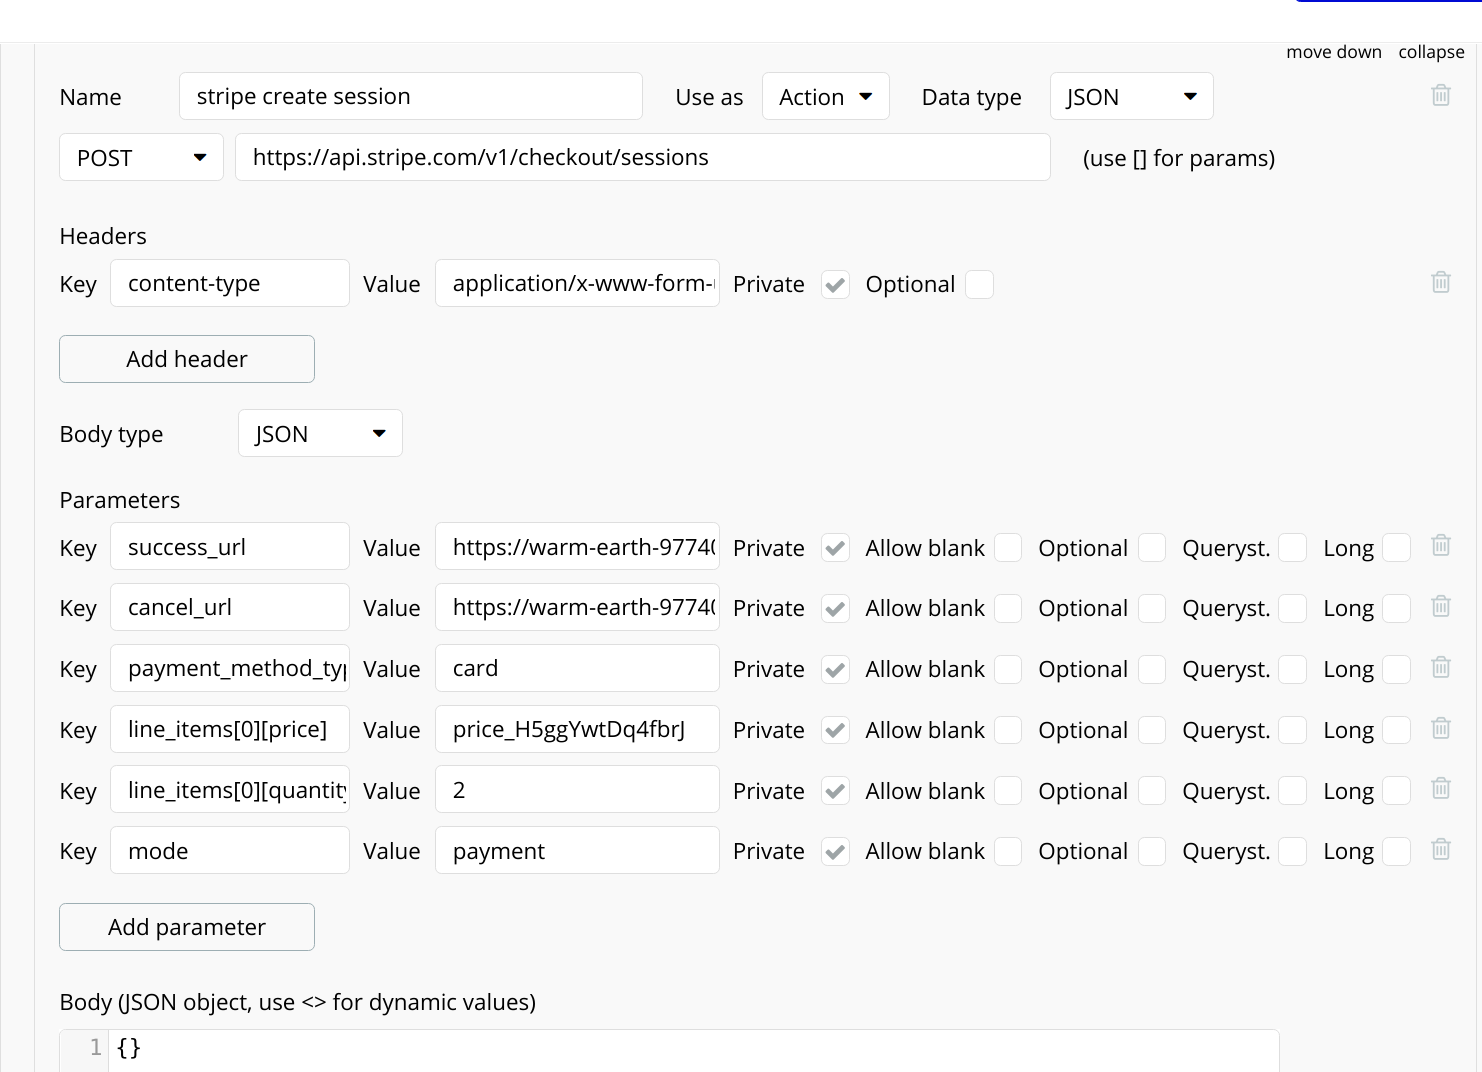Delete the line_items[0][price] parameter row

pos(1441,728)
